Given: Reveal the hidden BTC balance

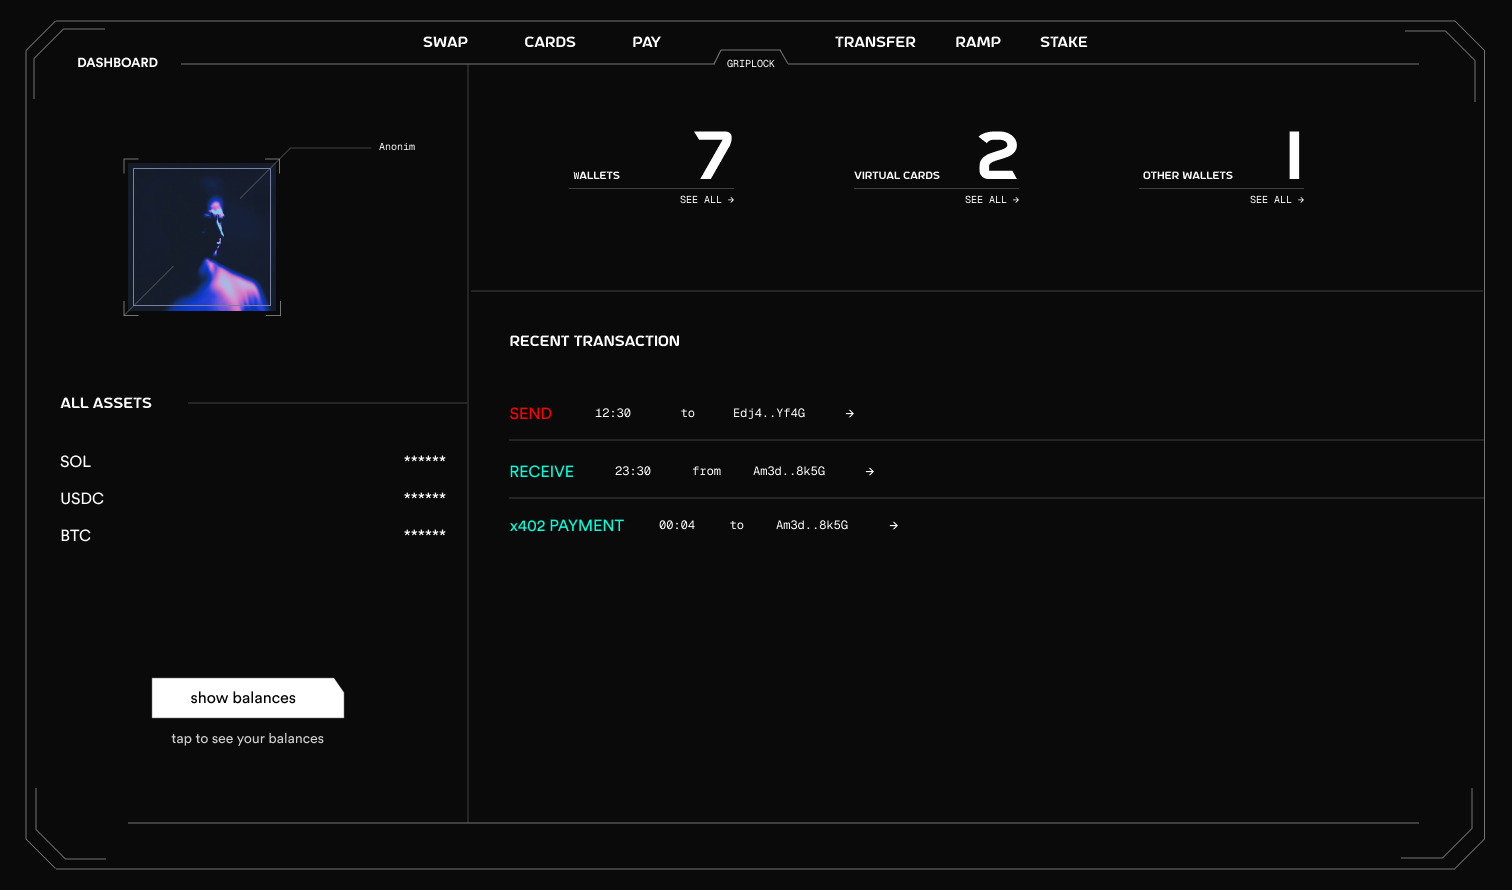Looking at the screenshot, I should click(x=425, y=533).
